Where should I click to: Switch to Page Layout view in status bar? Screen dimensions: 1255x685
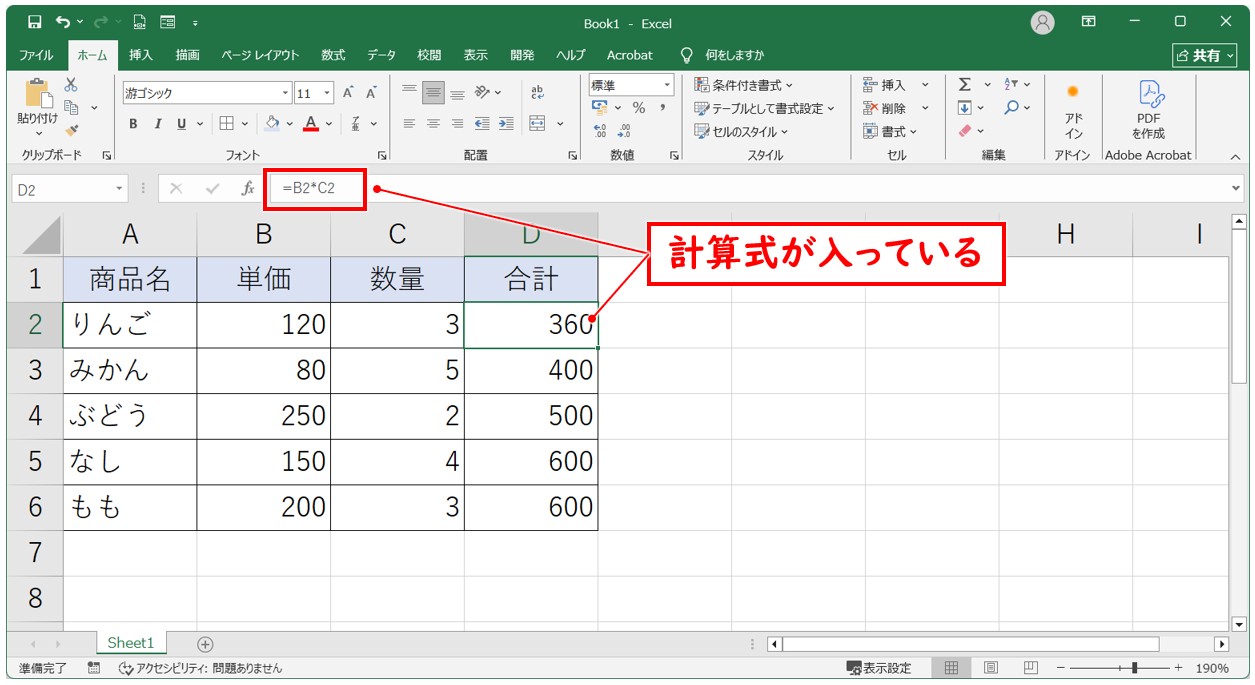[990, 668]
